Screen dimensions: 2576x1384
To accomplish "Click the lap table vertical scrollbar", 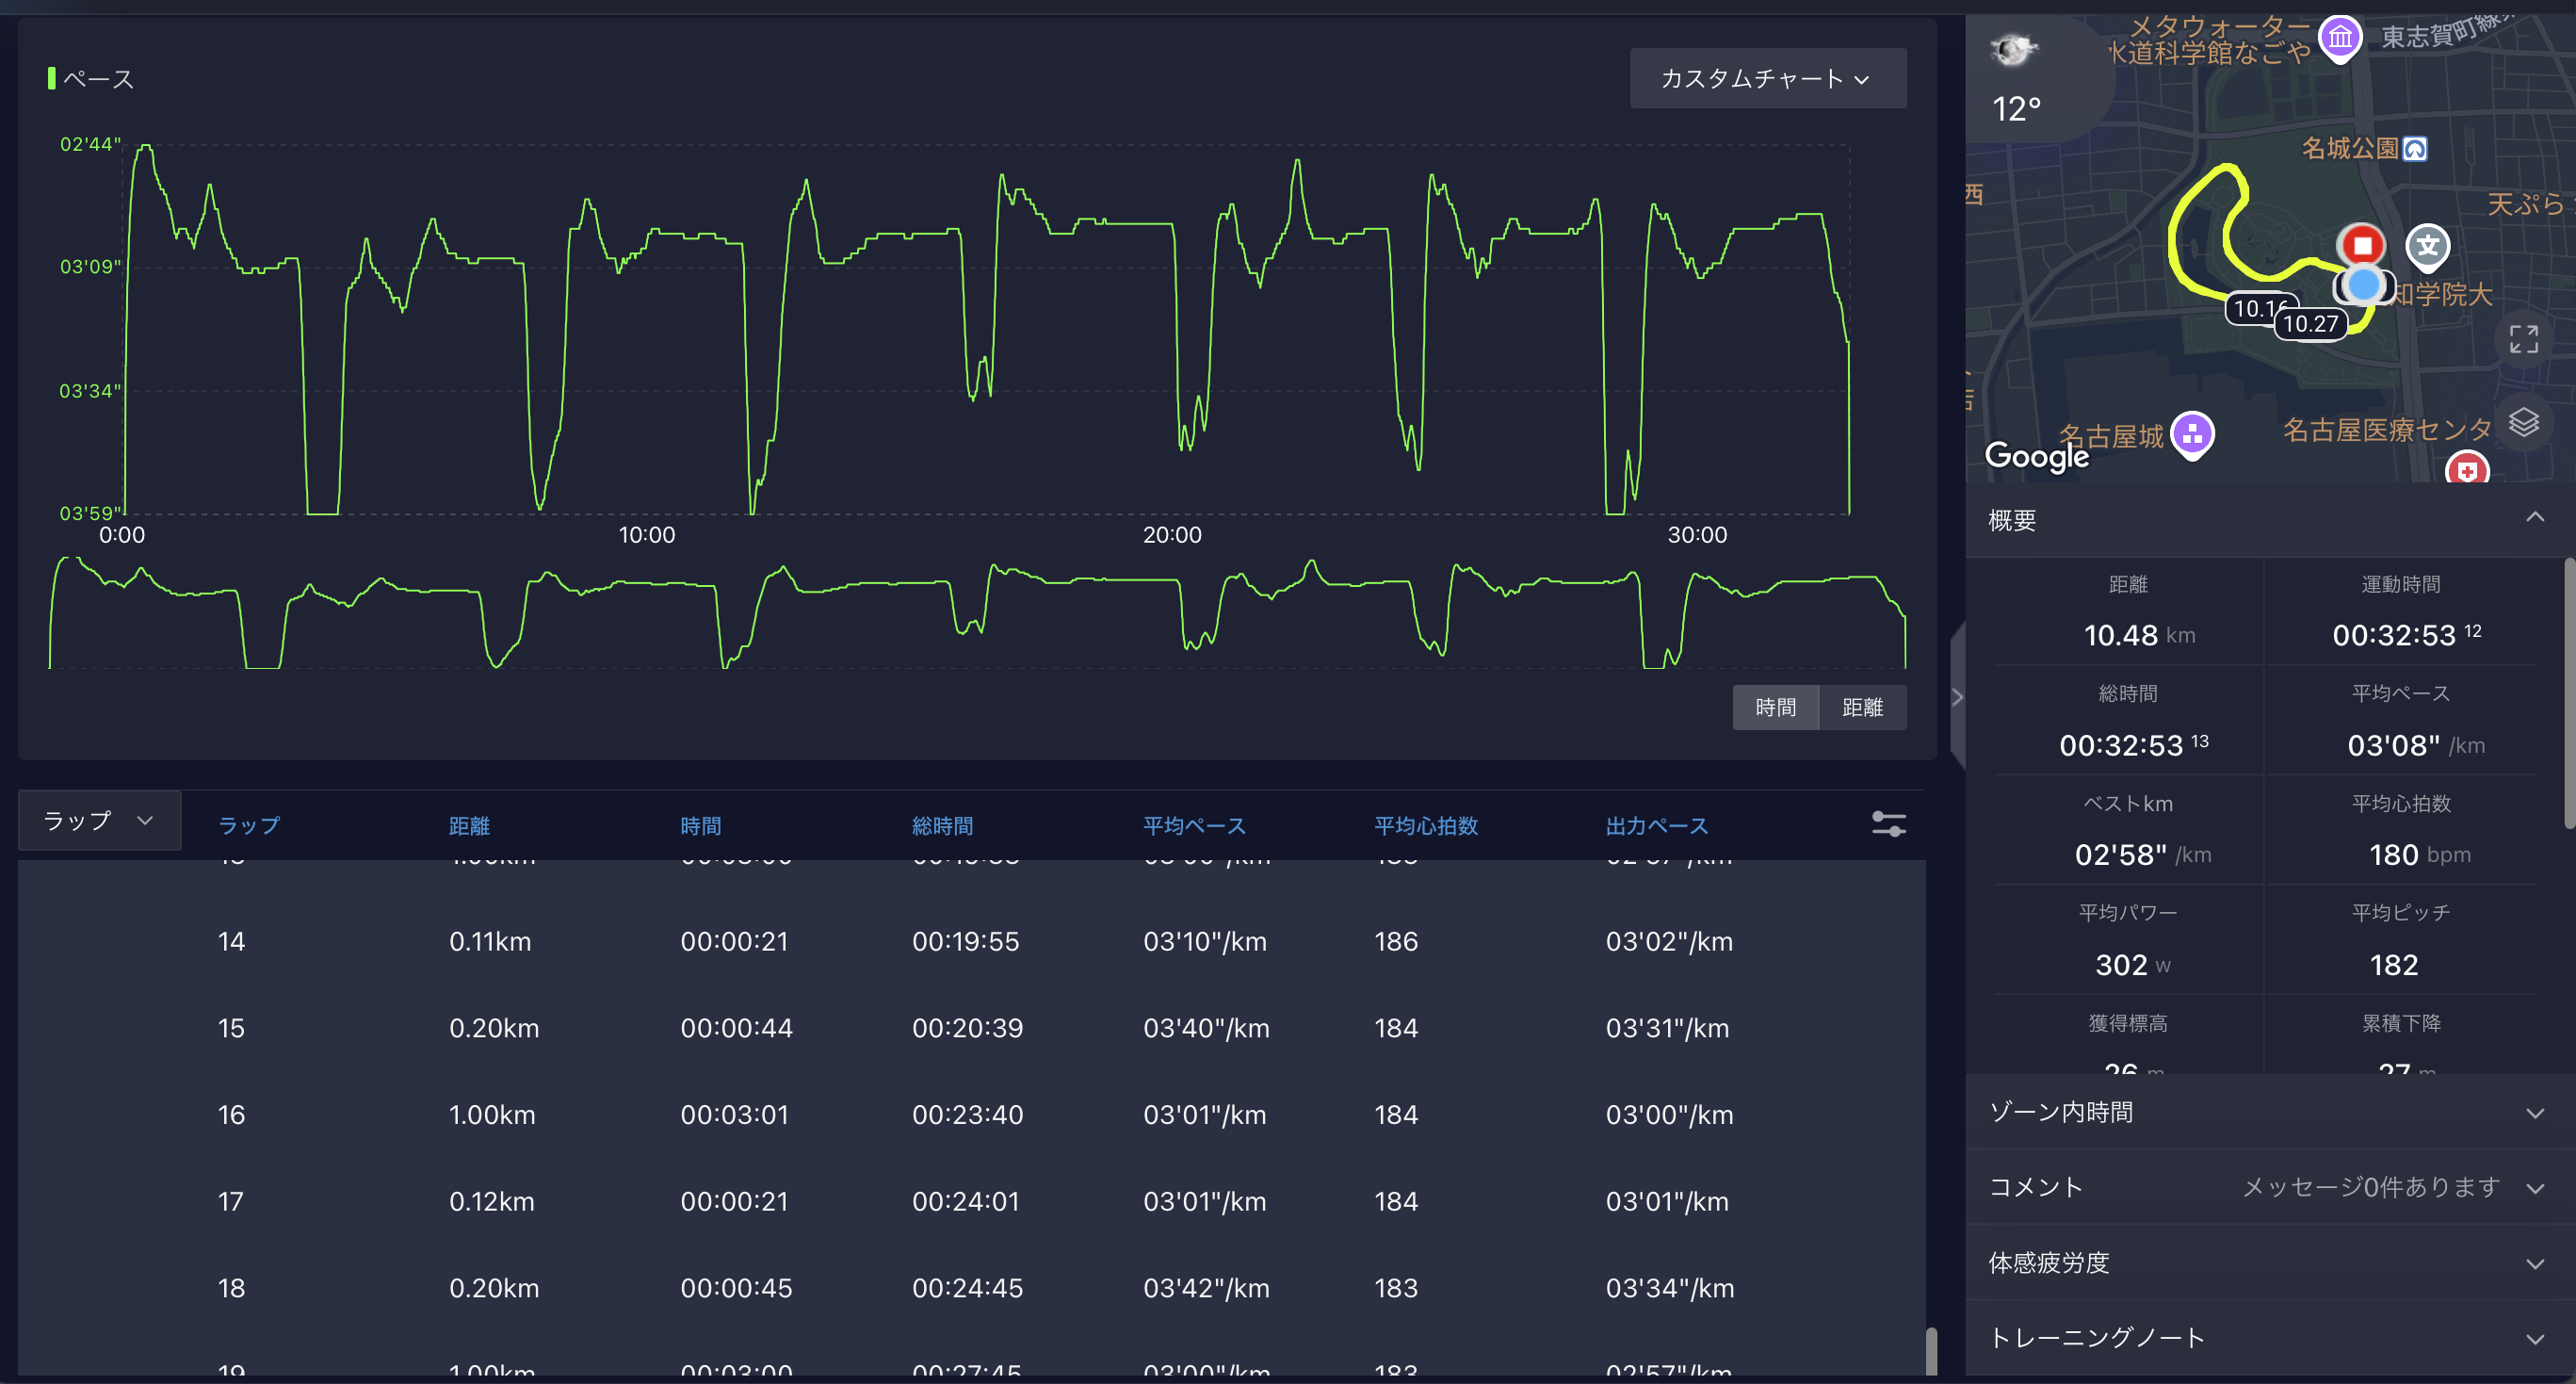I will click(1931, 1350).
